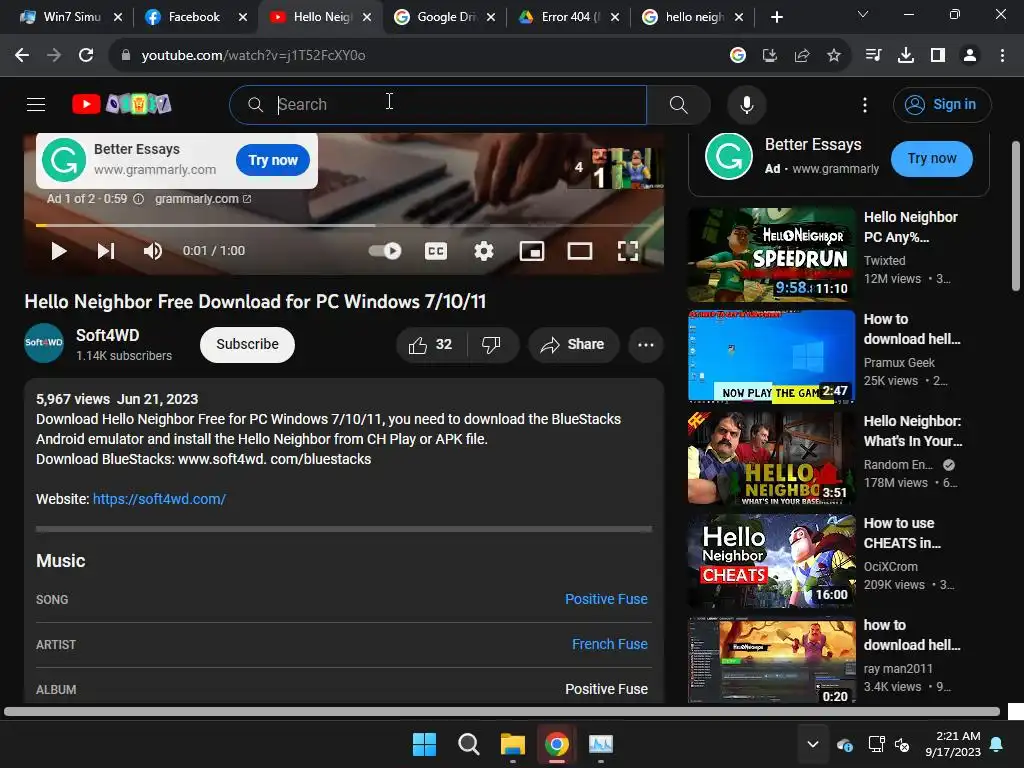Bookmark this page with the star
This screenshot has height=768, width=1024.
point(834,56)
